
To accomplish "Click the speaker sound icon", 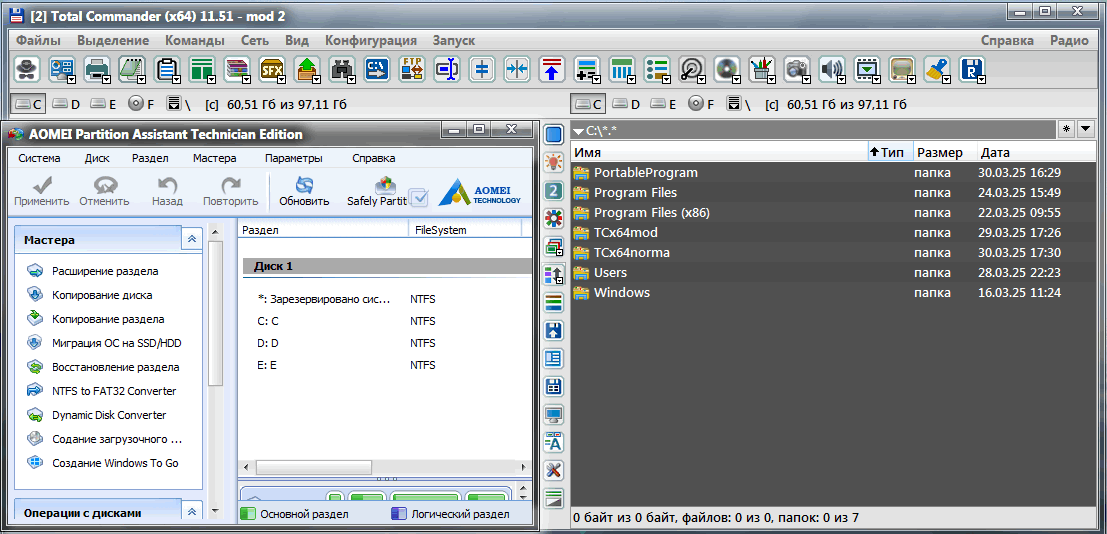I will 830,69.
